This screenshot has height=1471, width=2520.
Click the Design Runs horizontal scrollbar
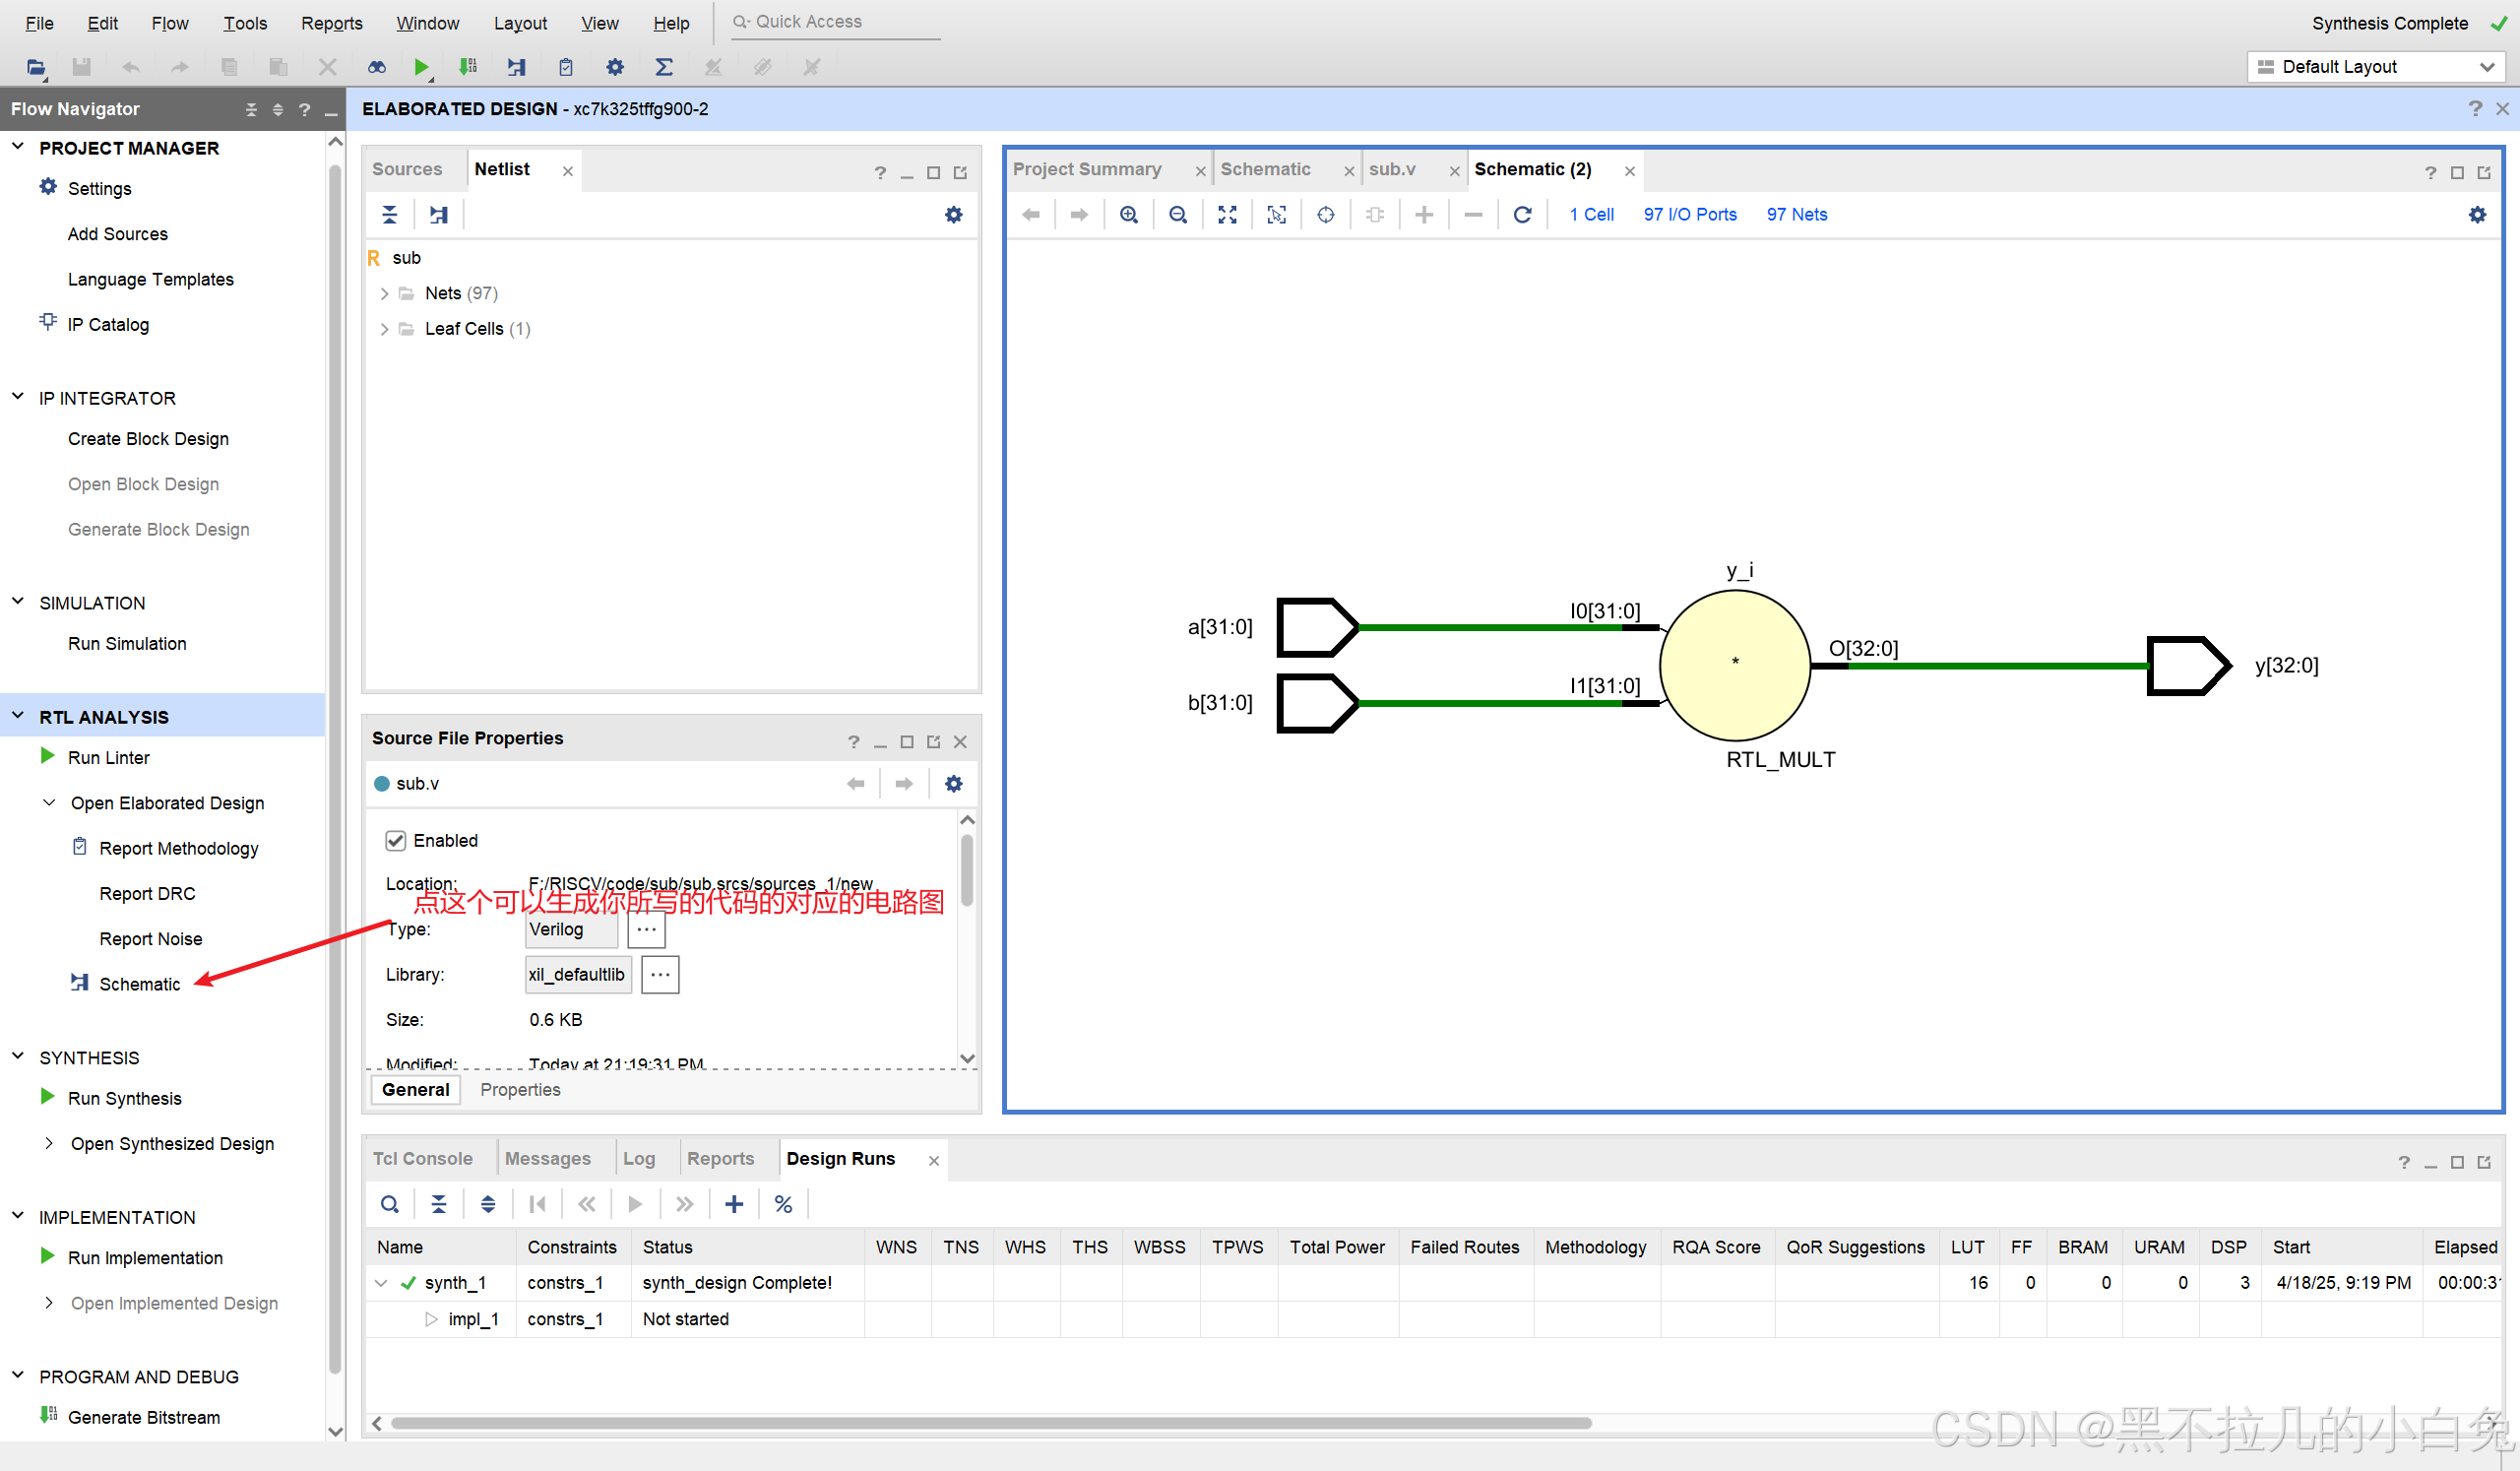click(x=990, y=1423)
